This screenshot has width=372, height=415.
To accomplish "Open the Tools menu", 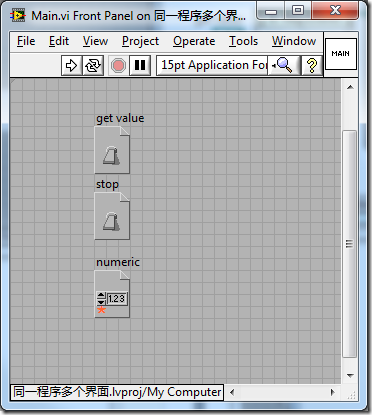I will pyautogui.click(x=243, y=41).
